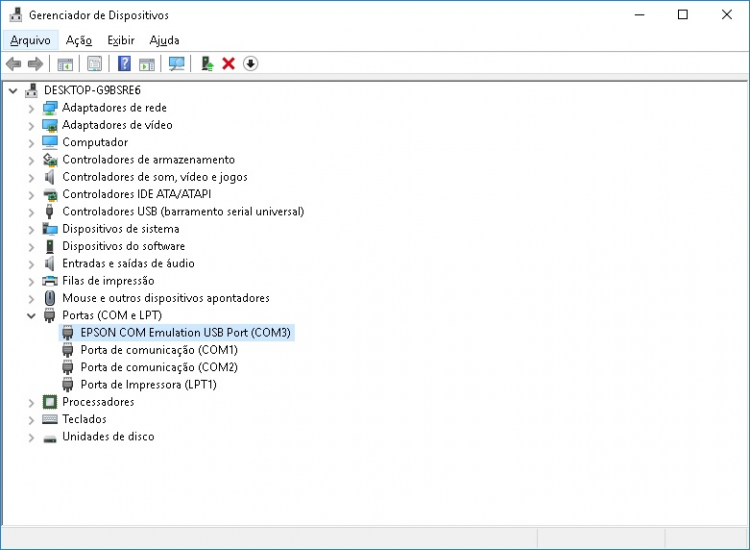
Task: Click the DESKTOP-G9BSRE6 computer icon
Action: [x=32, y=90]
